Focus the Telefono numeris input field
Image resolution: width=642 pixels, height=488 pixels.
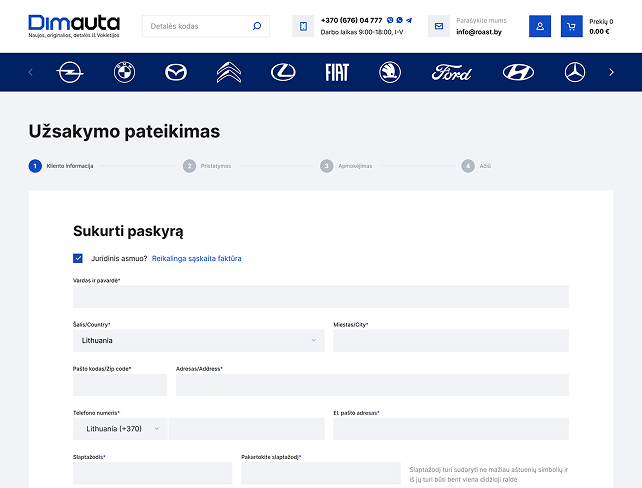coord(246,429)
